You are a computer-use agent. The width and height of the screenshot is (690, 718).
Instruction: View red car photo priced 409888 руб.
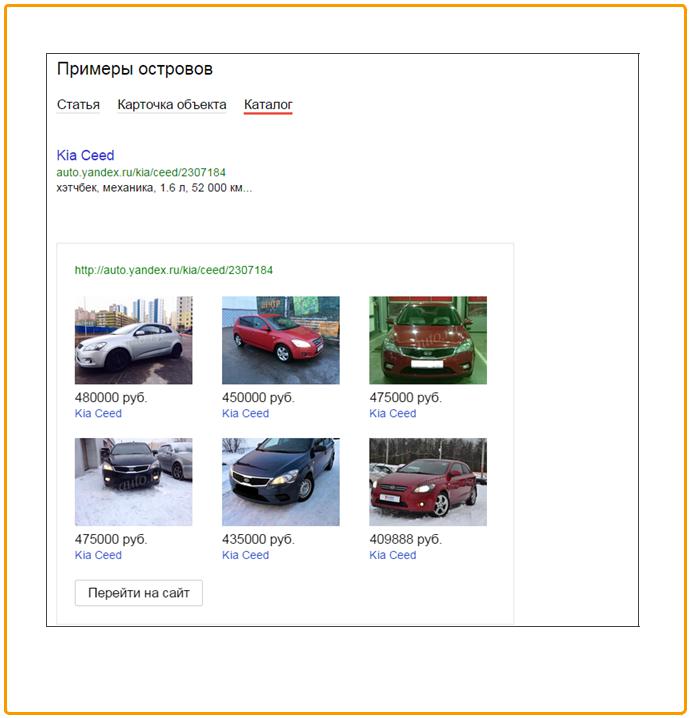pos(428,482)
